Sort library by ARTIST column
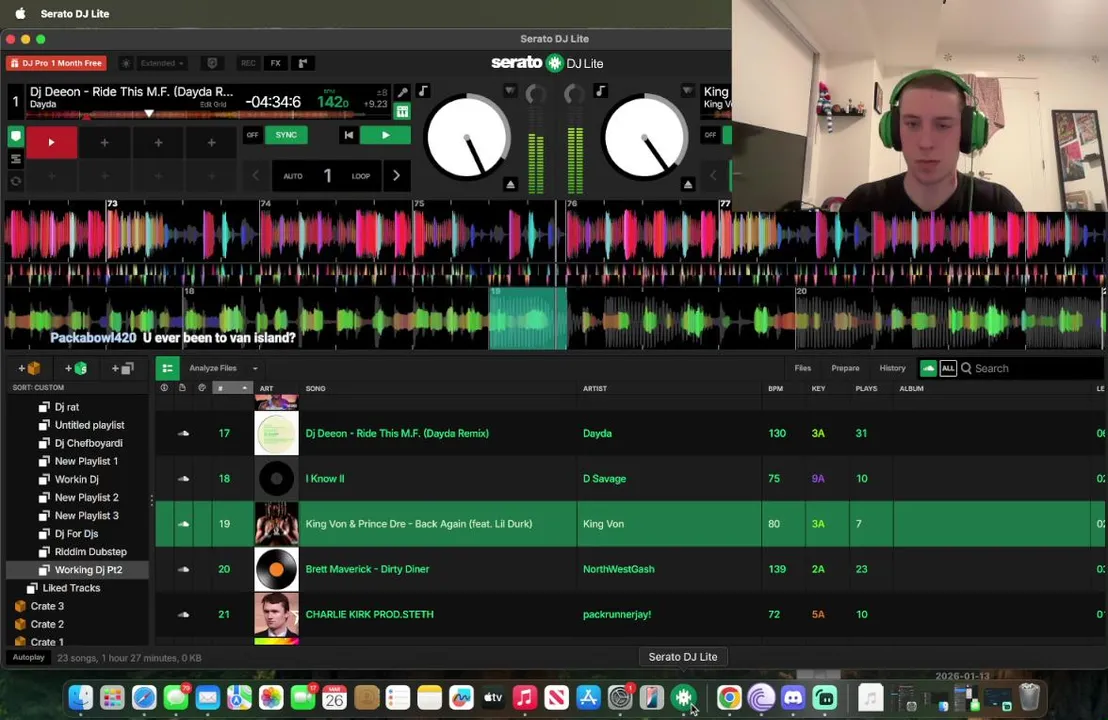Screen dimensions: 1108x720 click(595, 389)
